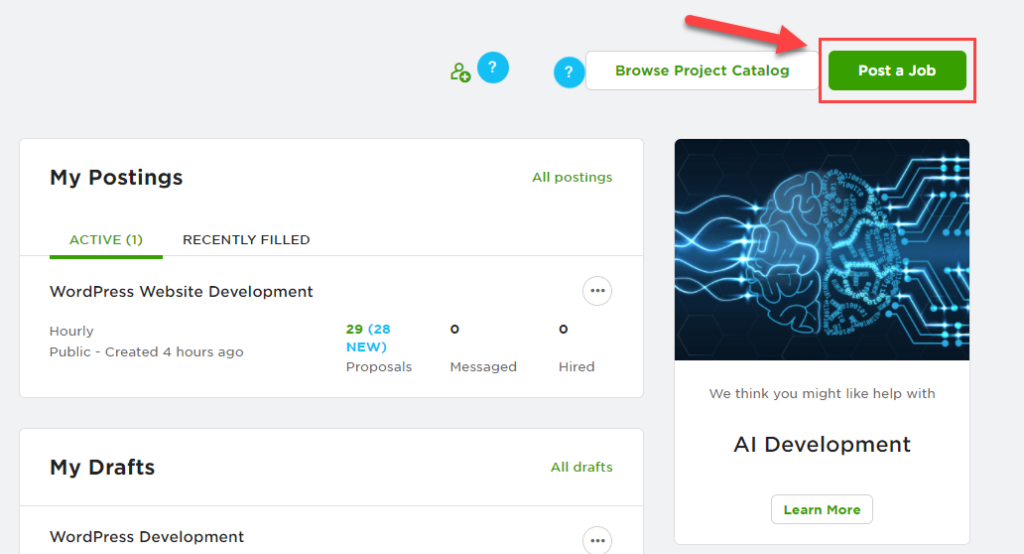Click the AI brain circuit banner image
Viewport: 1024px width, 554px height.
[822, 249]
